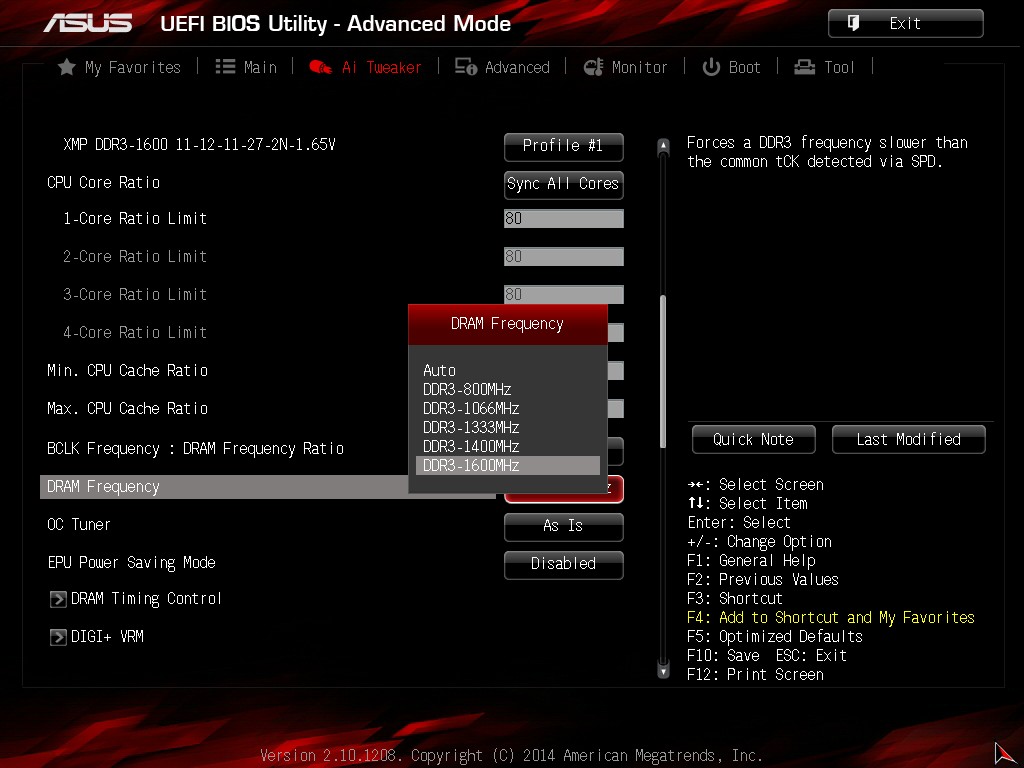Pick DDR3-1600MHz option in popup
1024x768 pixels.
point(470,465)
